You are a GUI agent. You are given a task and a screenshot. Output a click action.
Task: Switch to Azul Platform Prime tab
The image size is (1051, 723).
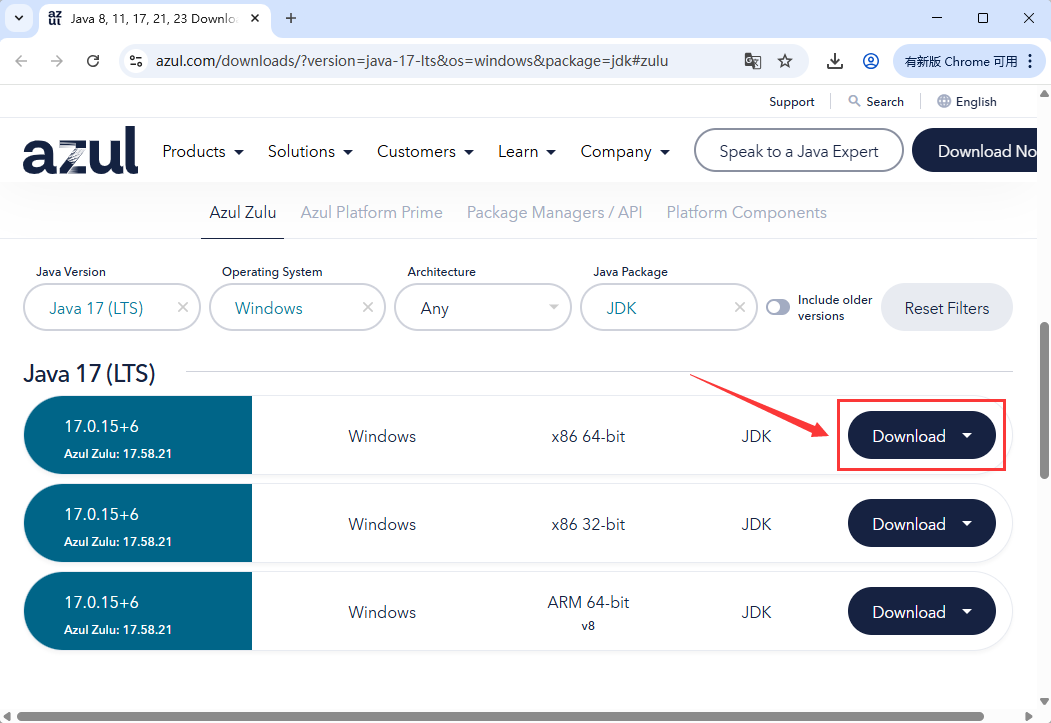pos(371,212)
